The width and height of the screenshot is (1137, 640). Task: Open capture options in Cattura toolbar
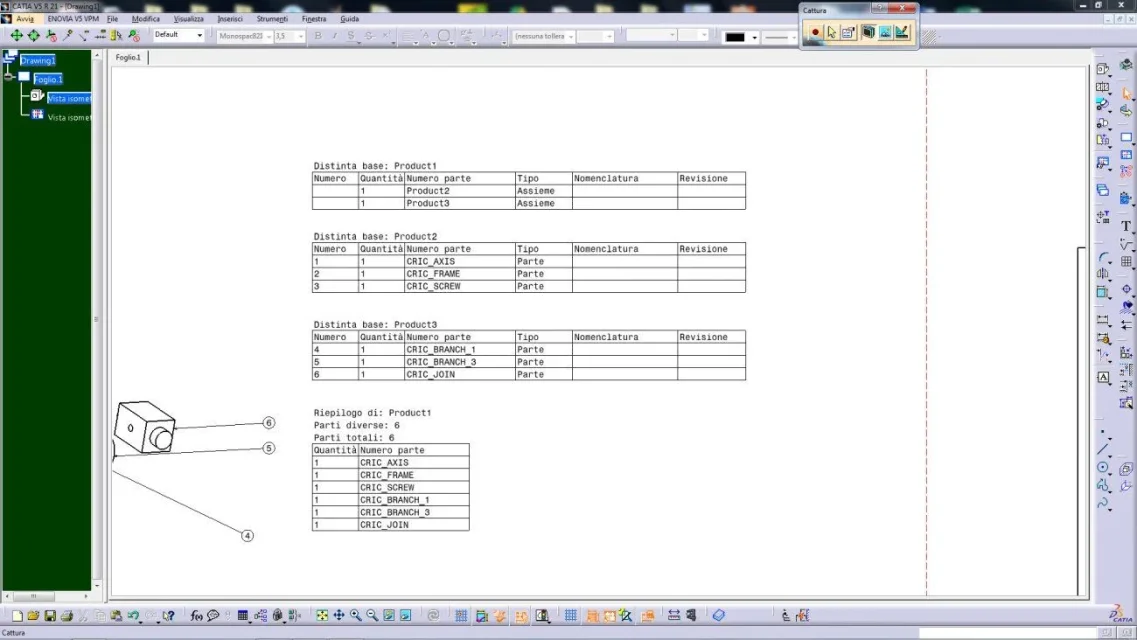(x=848, y=33)
